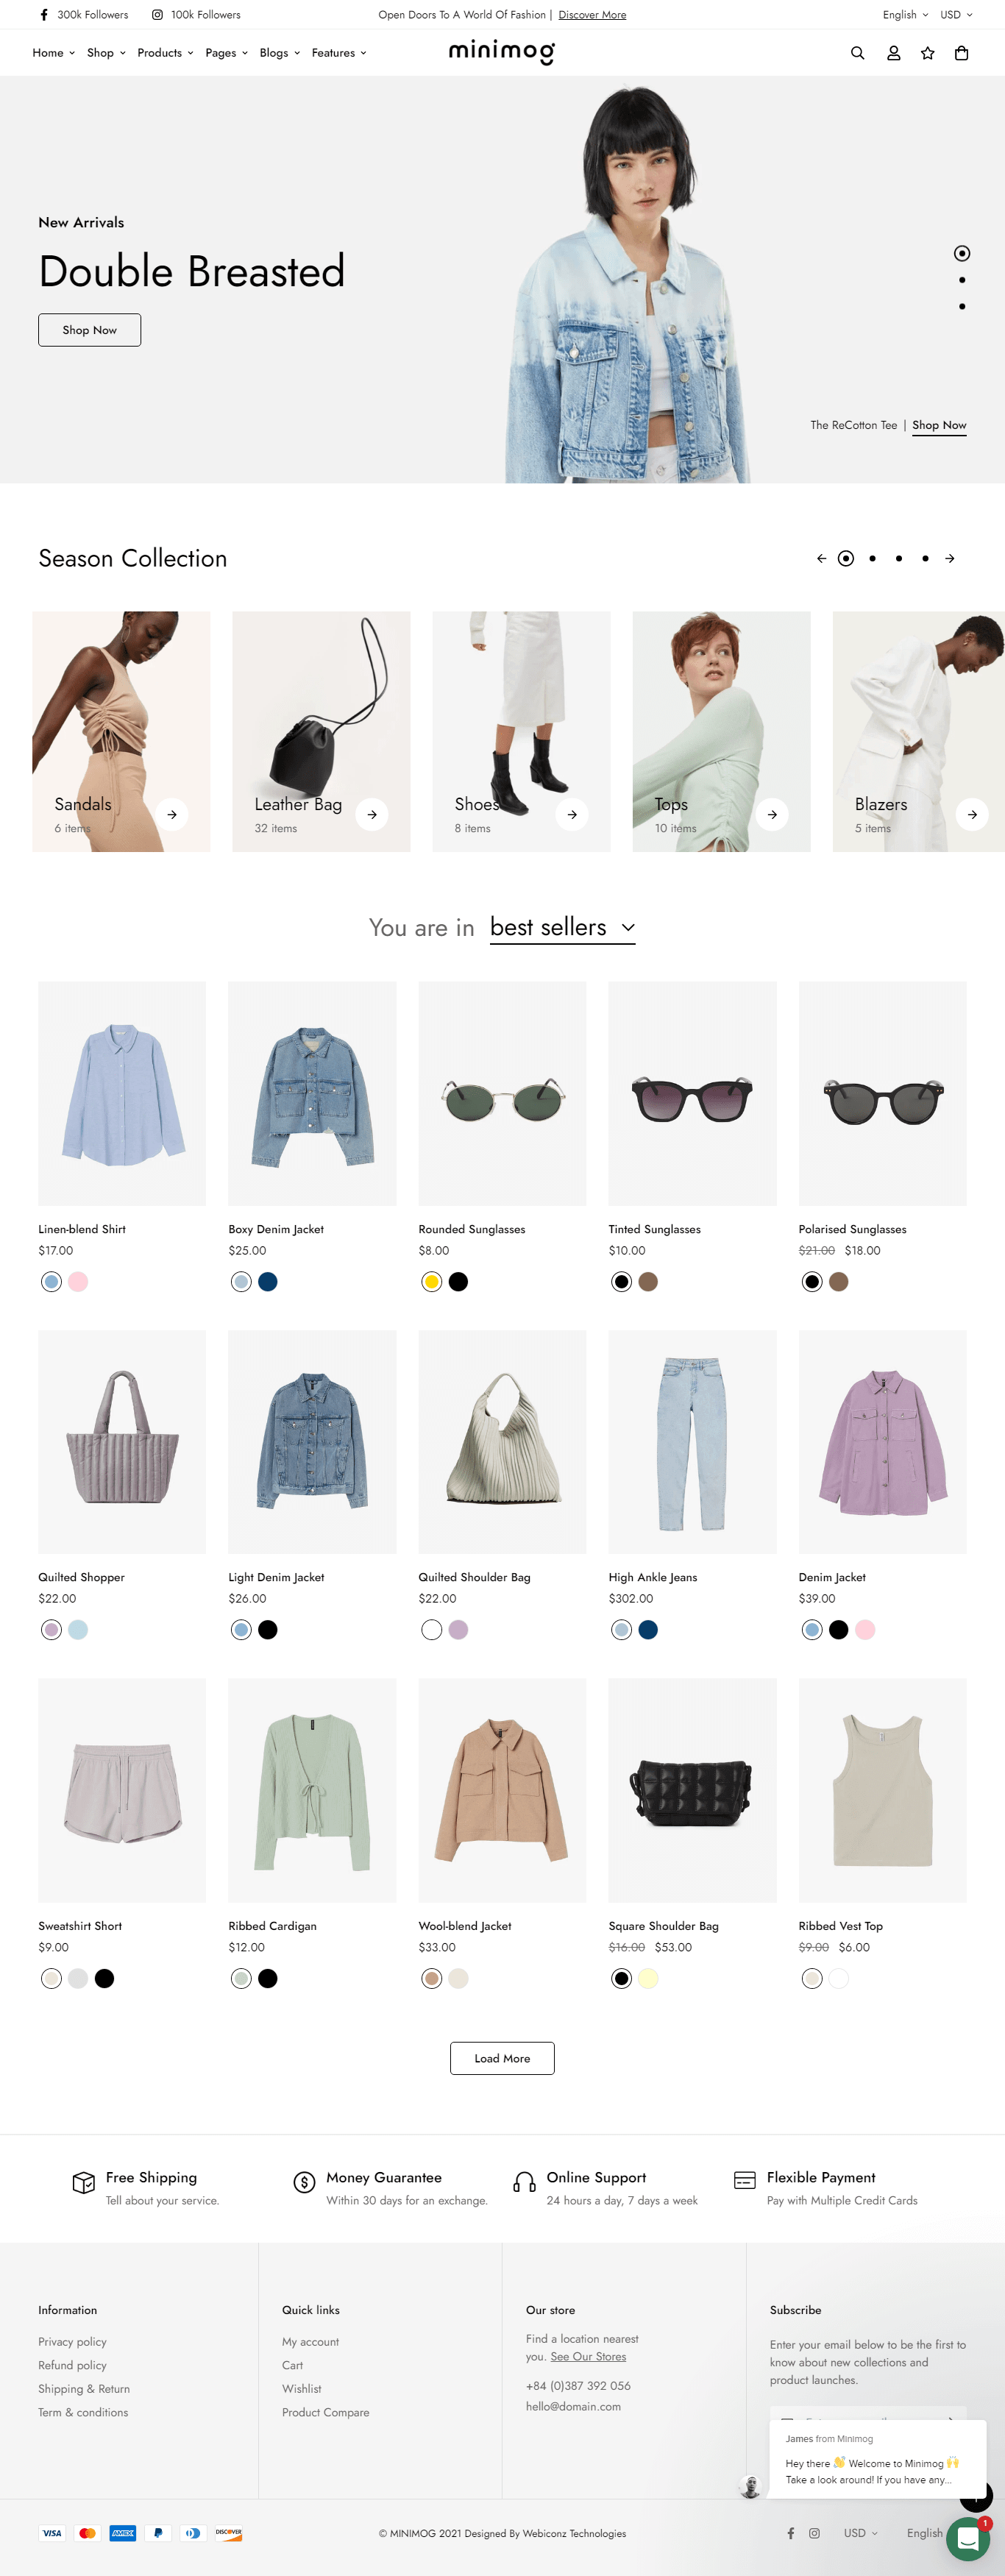
Task: Click the Sandals collection arrow icon
Action: pos(172,814)
